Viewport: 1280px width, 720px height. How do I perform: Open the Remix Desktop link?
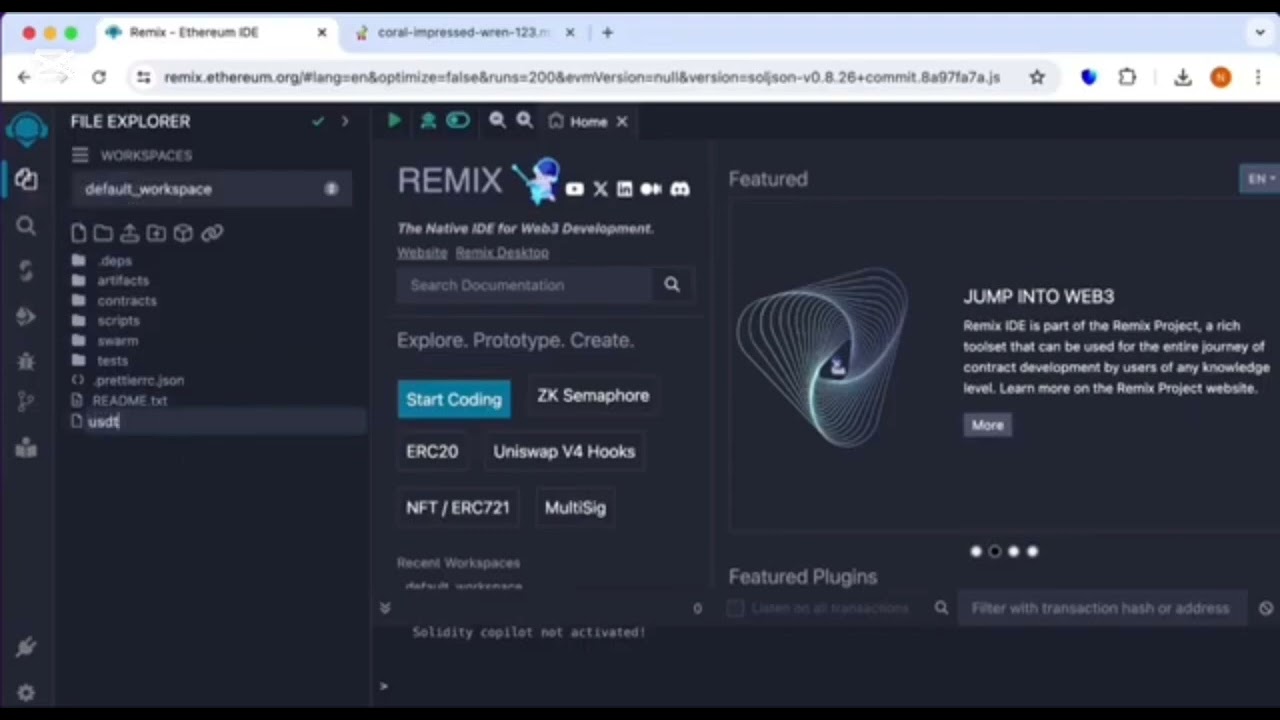pos(502,253)
